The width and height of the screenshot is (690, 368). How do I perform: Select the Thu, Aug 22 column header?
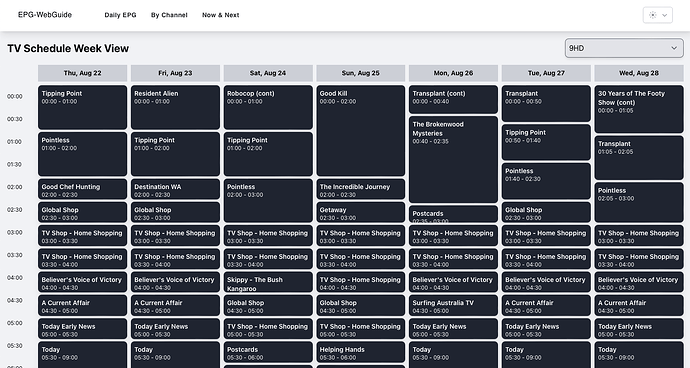[x=82, y=73]
